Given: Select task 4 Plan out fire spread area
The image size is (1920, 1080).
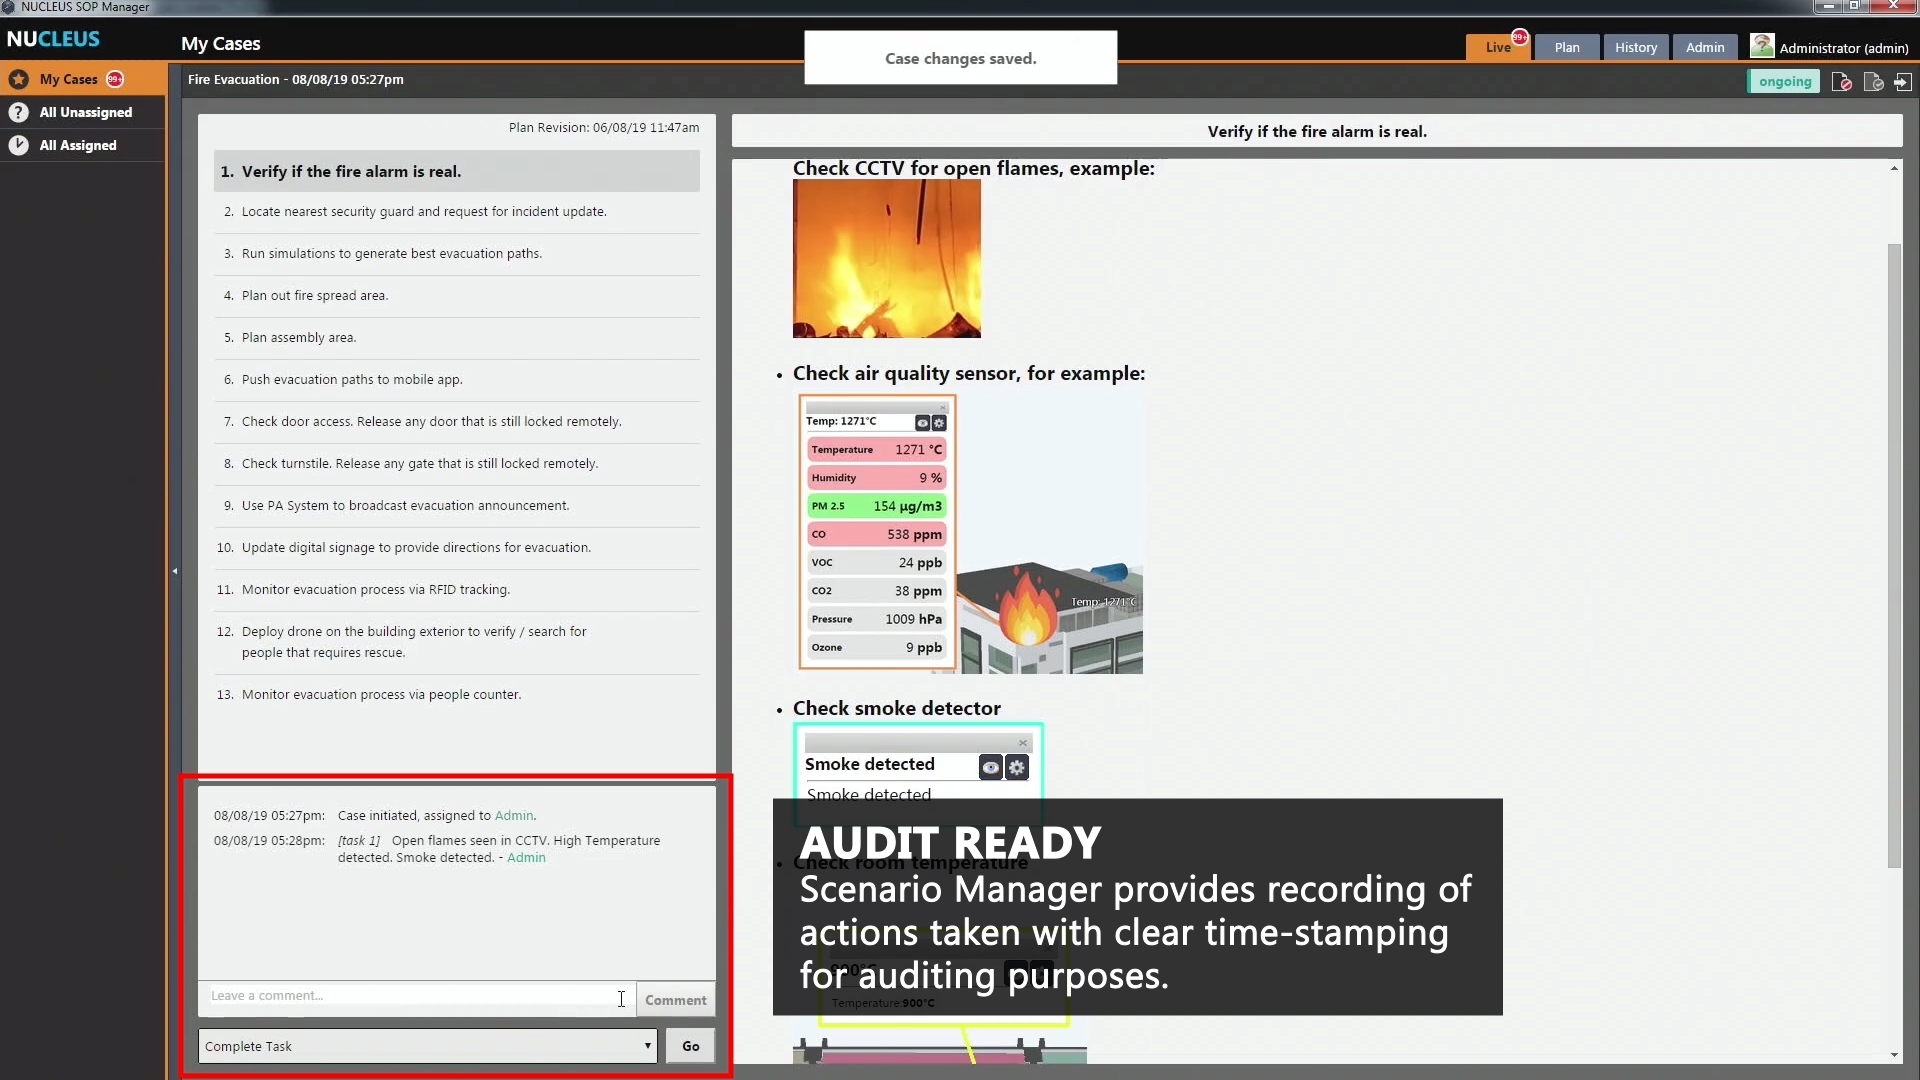Looking at the screenshot, I should click(x=456, y=296).
